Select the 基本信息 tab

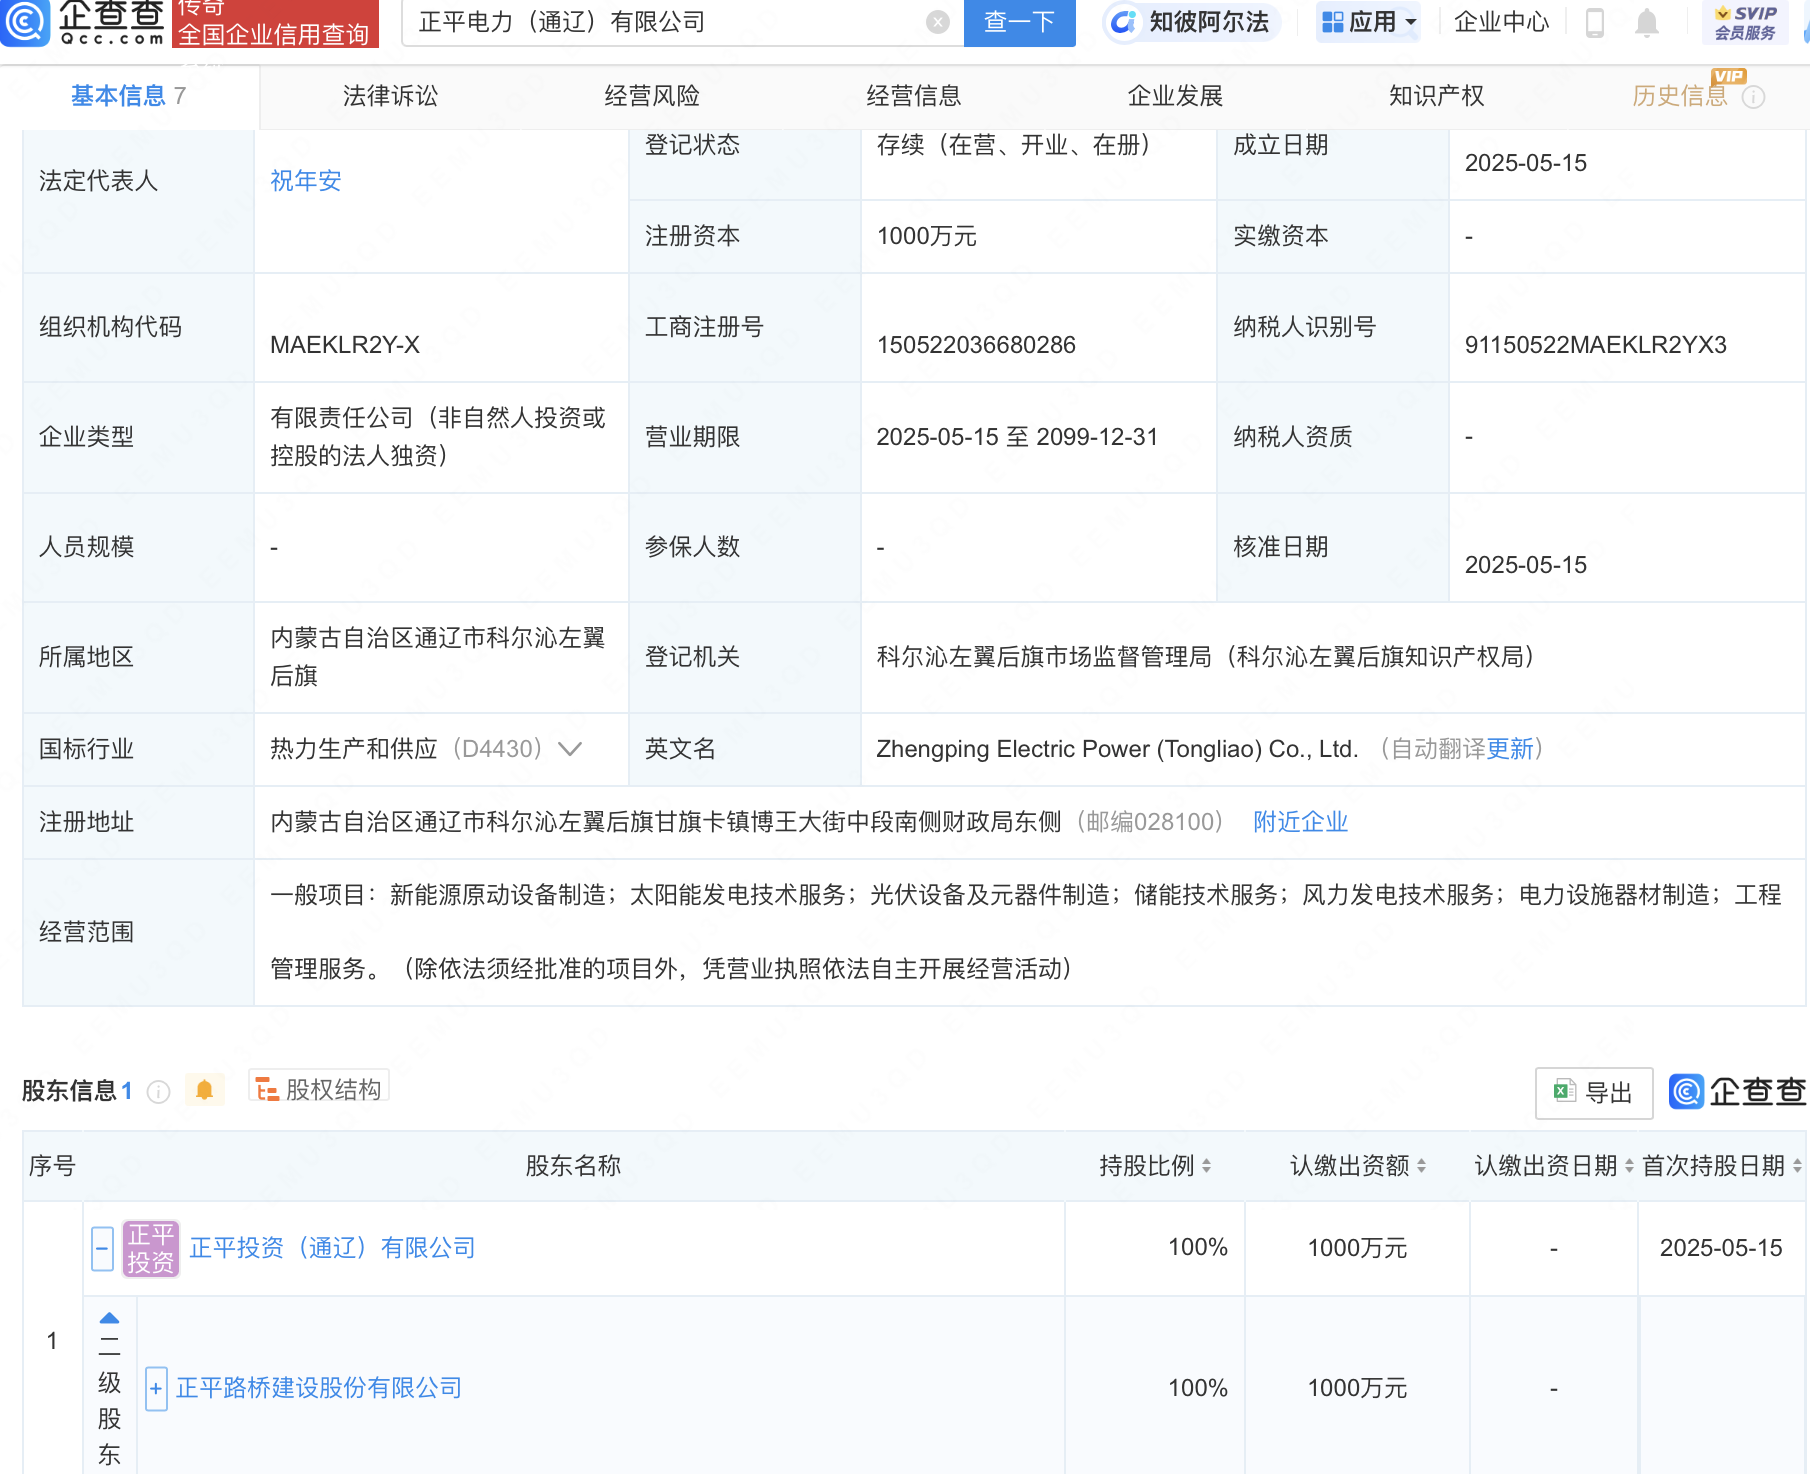(128, 96)
